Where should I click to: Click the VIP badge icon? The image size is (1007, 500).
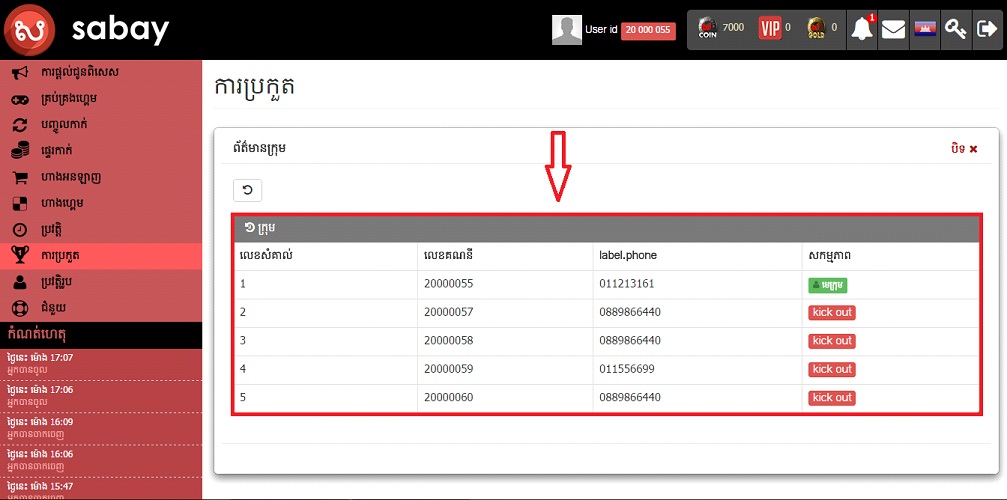769,28
